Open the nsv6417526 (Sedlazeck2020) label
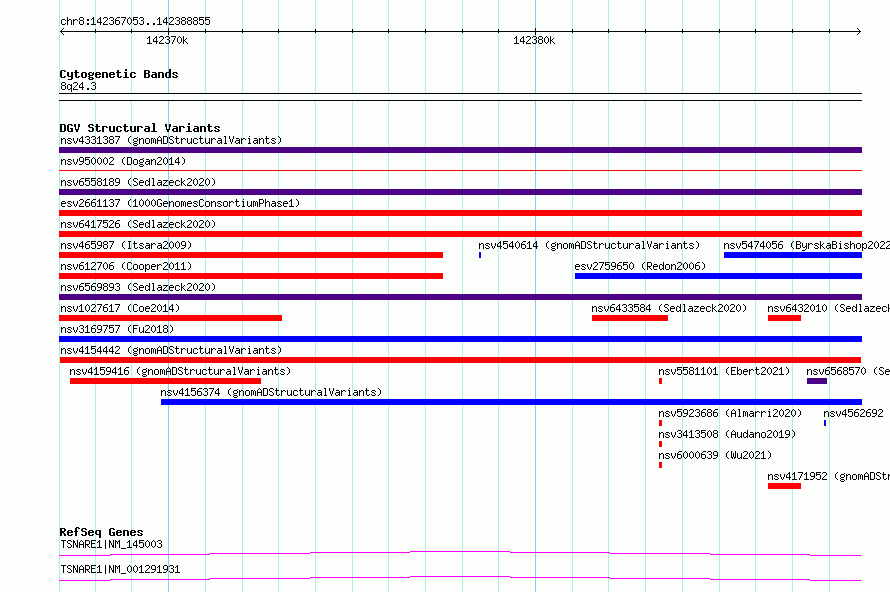 point(138,224)
